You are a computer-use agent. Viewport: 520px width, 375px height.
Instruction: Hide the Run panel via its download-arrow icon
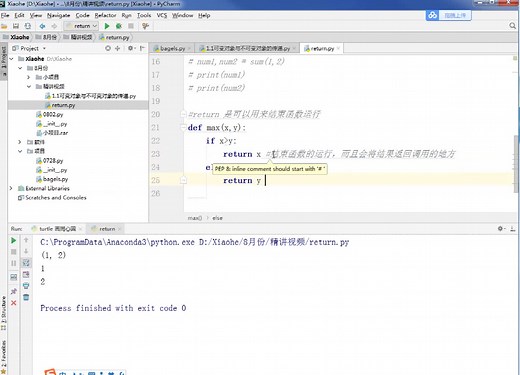click(x=513, y=229)
